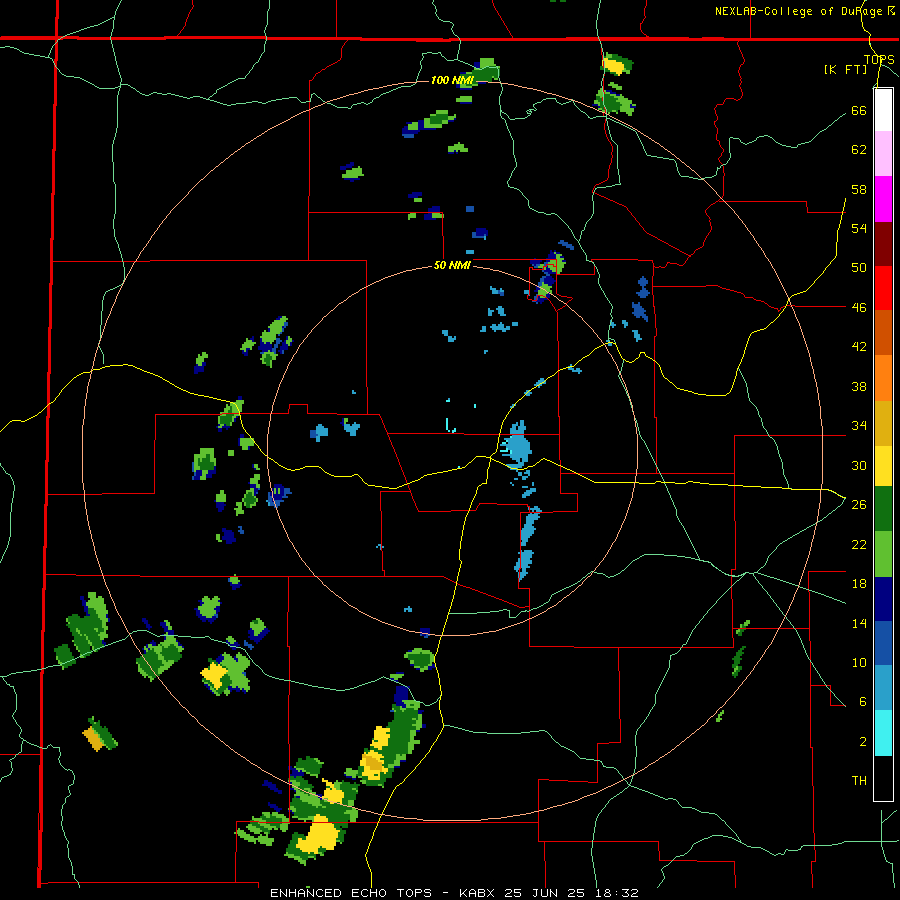Click the medium blue legend swatch
Viewport: 900px width, 900px height.
pos(883,643)
